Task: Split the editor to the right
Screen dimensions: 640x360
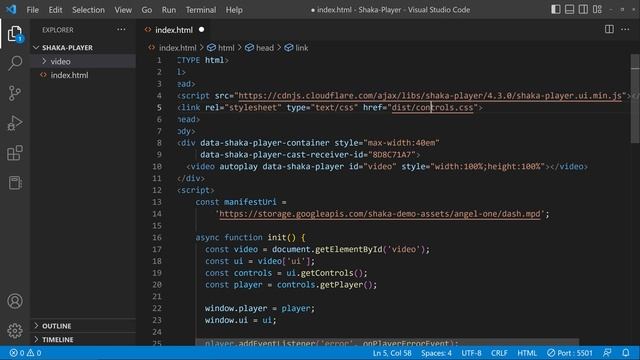Action: point(609,29)
